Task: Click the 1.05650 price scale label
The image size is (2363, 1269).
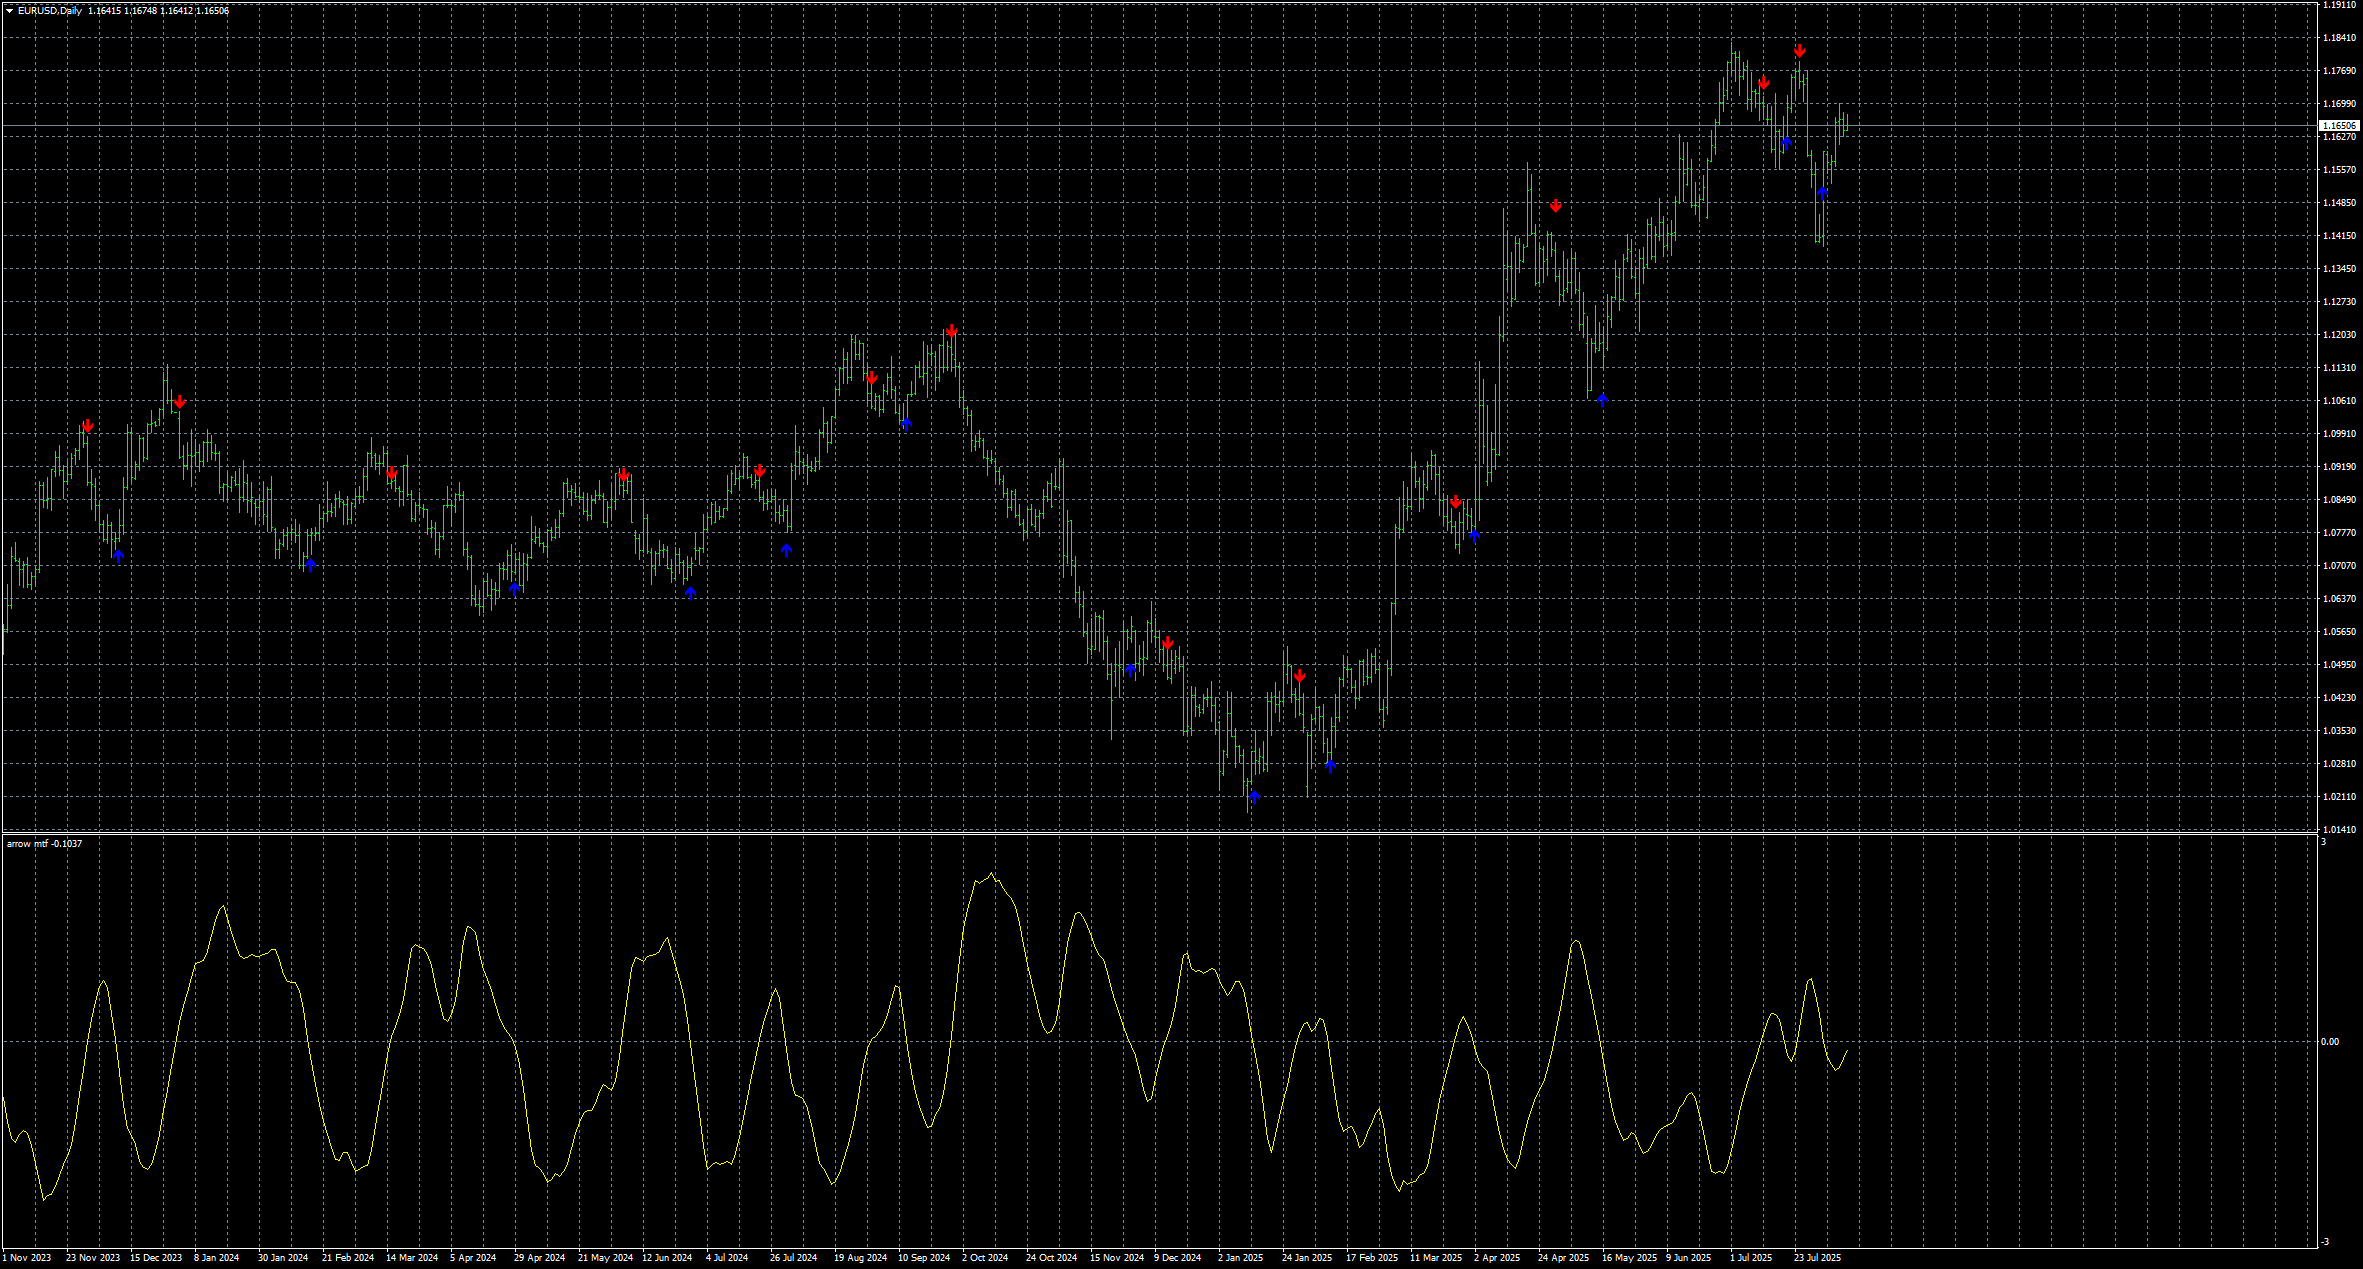Action: [x=2337, y=632]
